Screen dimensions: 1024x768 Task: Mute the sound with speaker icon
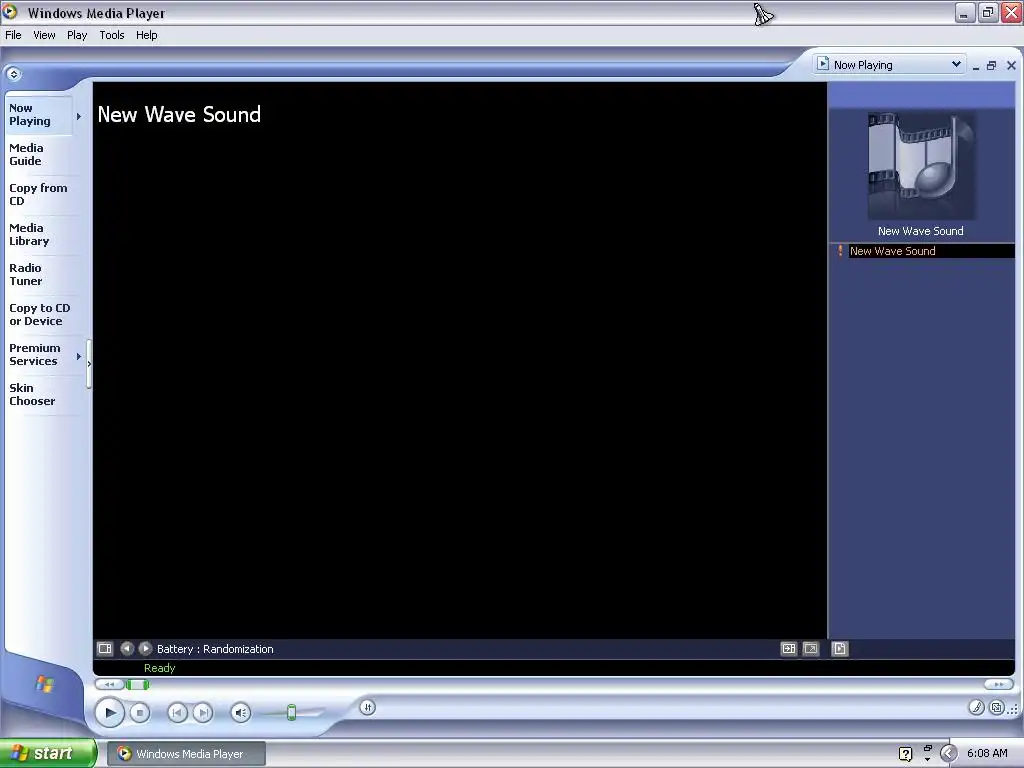[x=241, y=712]
